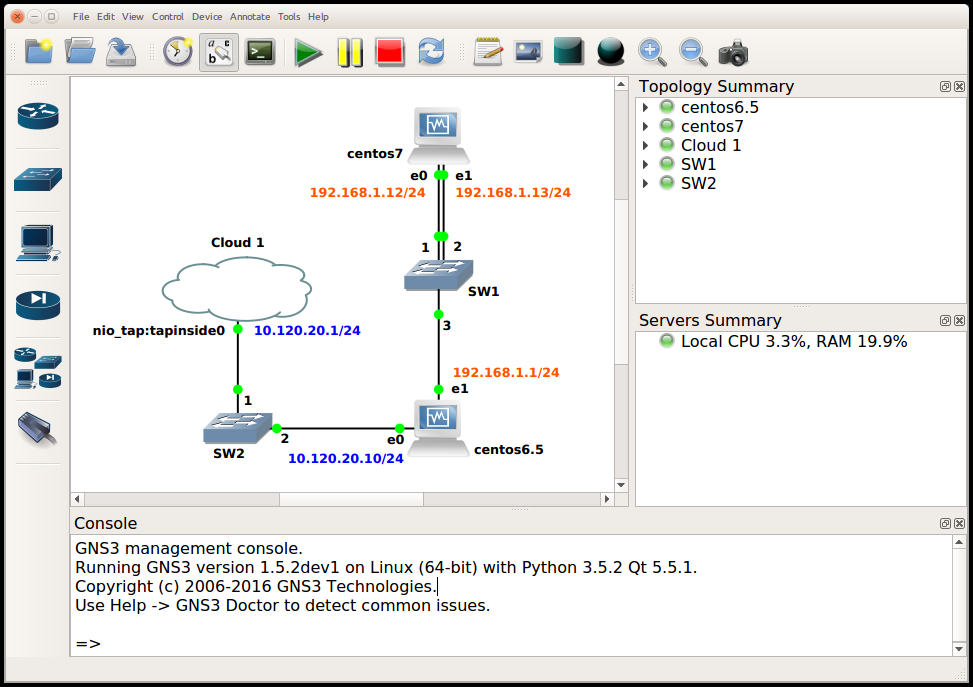The width and height of the screenshot is (973, 687).
Task: Click the canvas vertical scrollbar down arrow
Action: coord(621,485)
